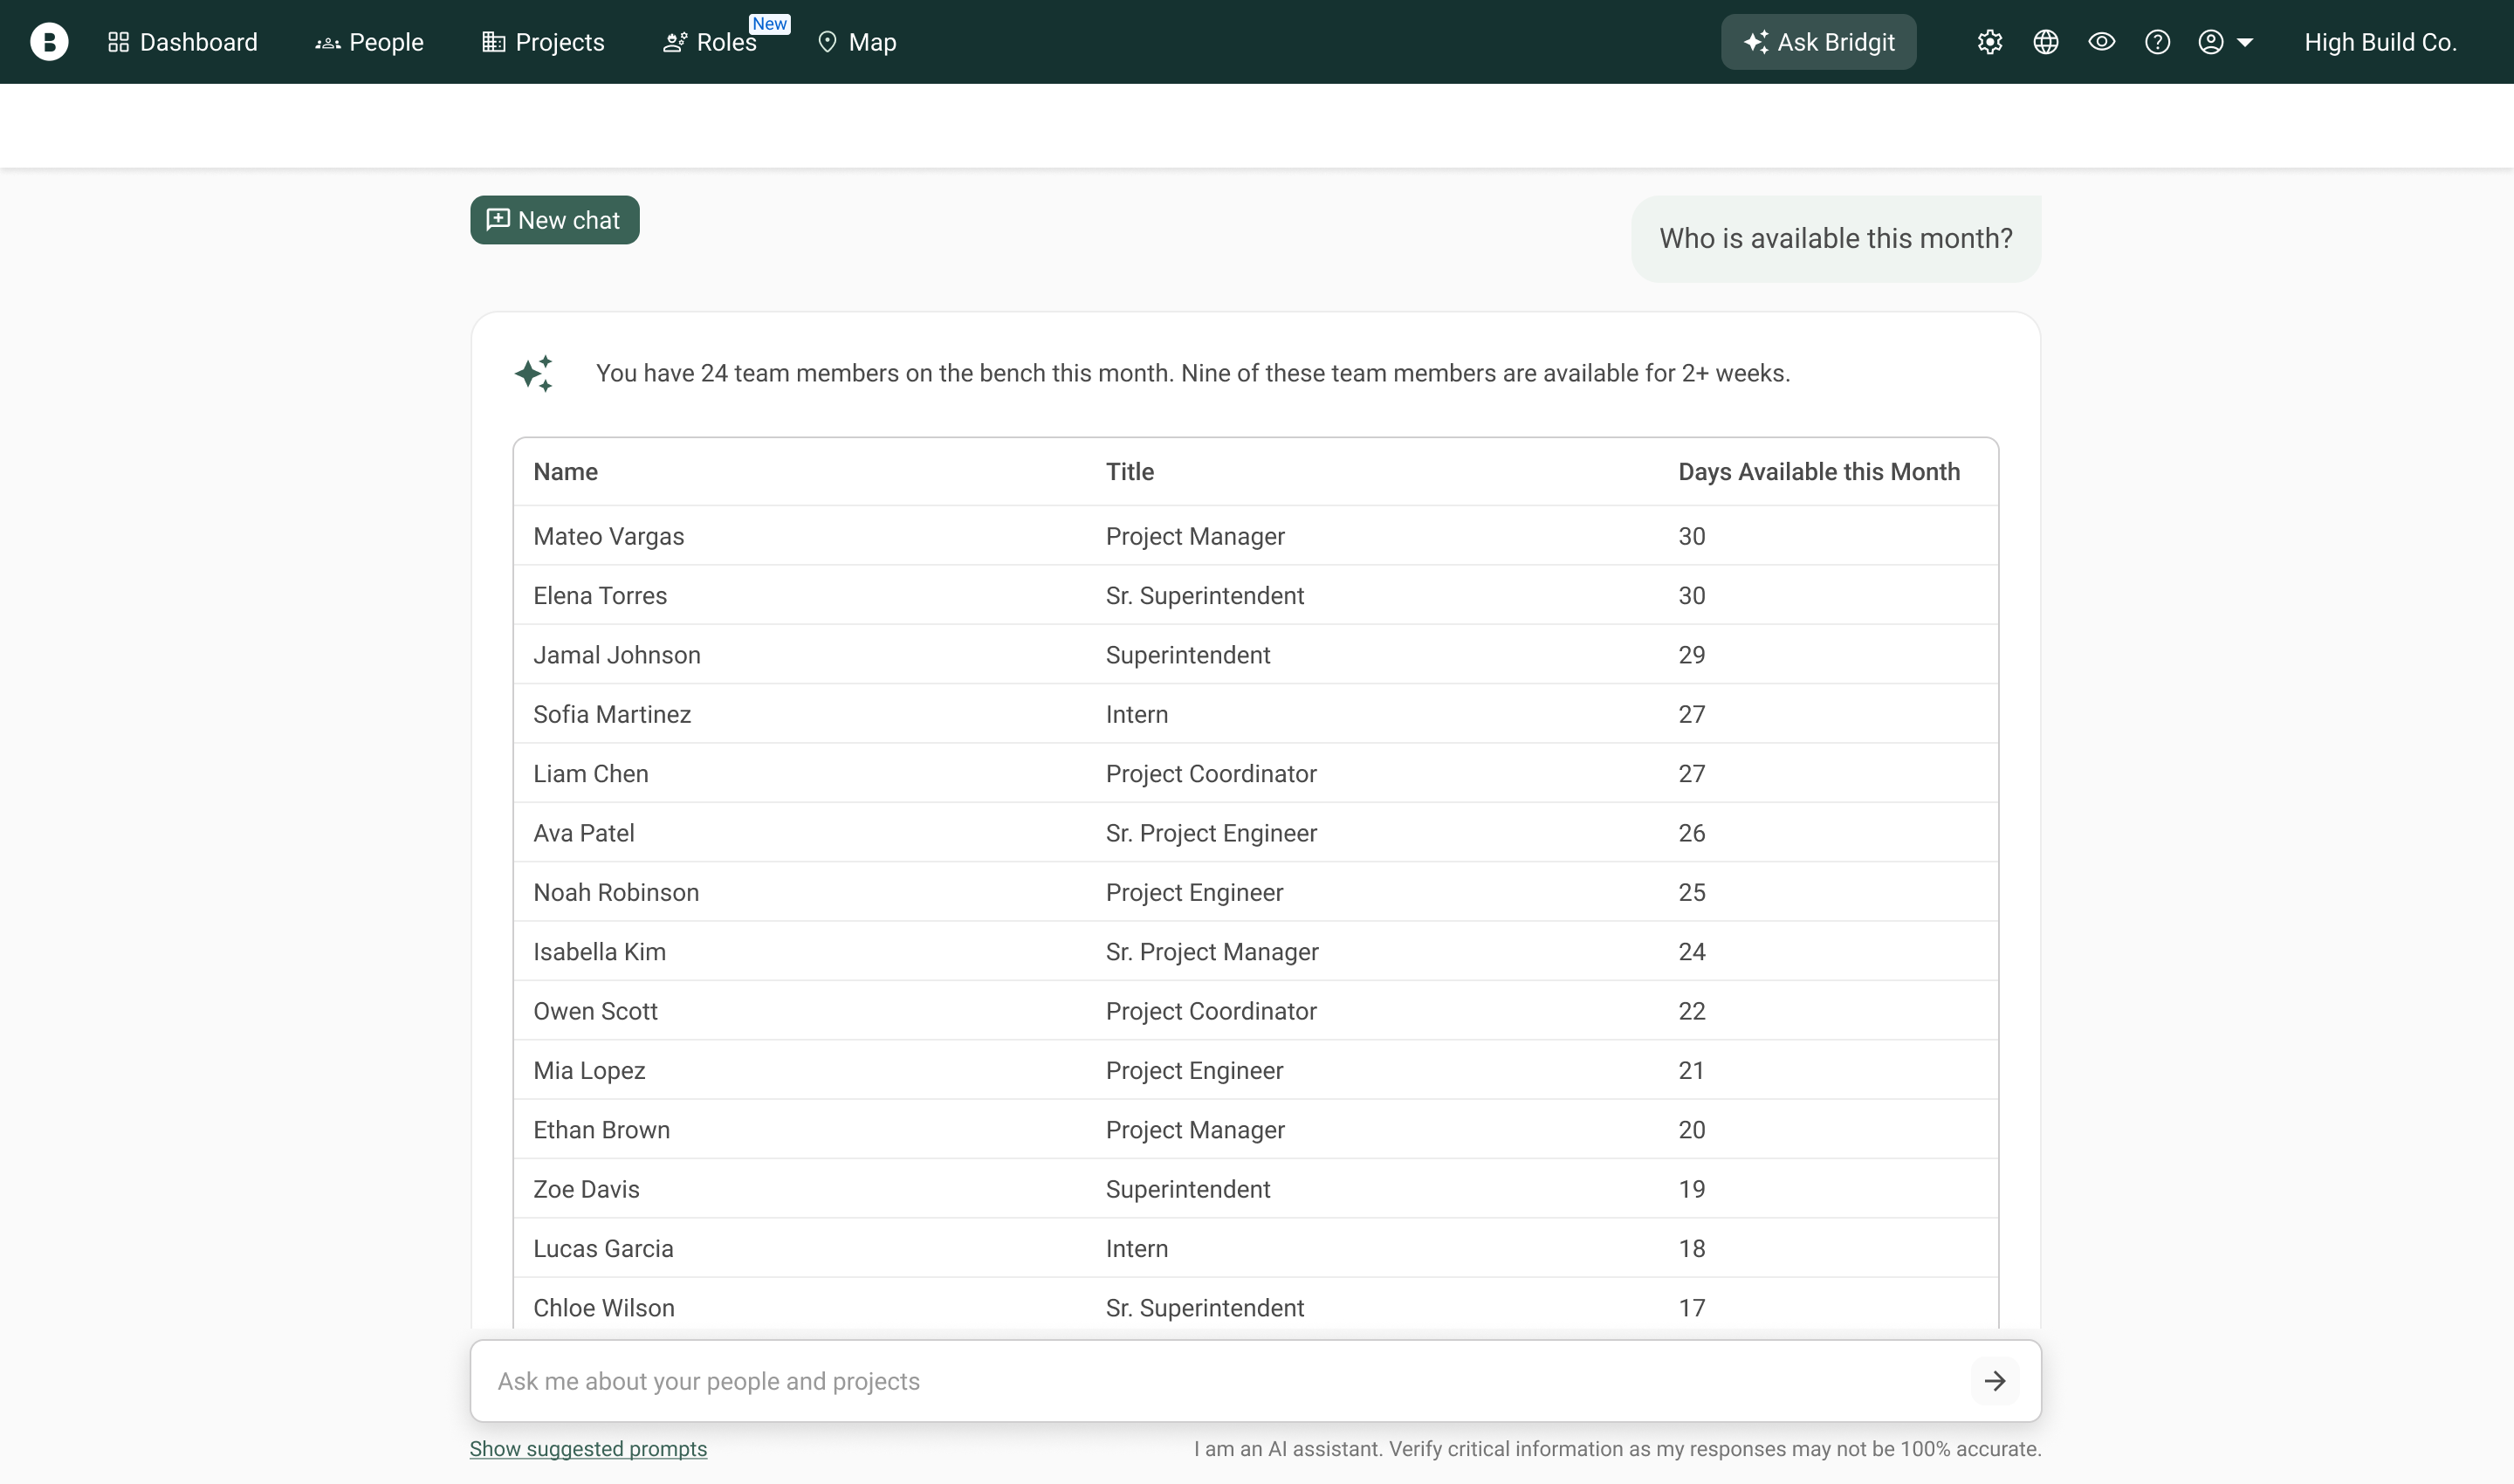2514x1484 pixels.
Task: Open the Projects page
Action: 543,42
